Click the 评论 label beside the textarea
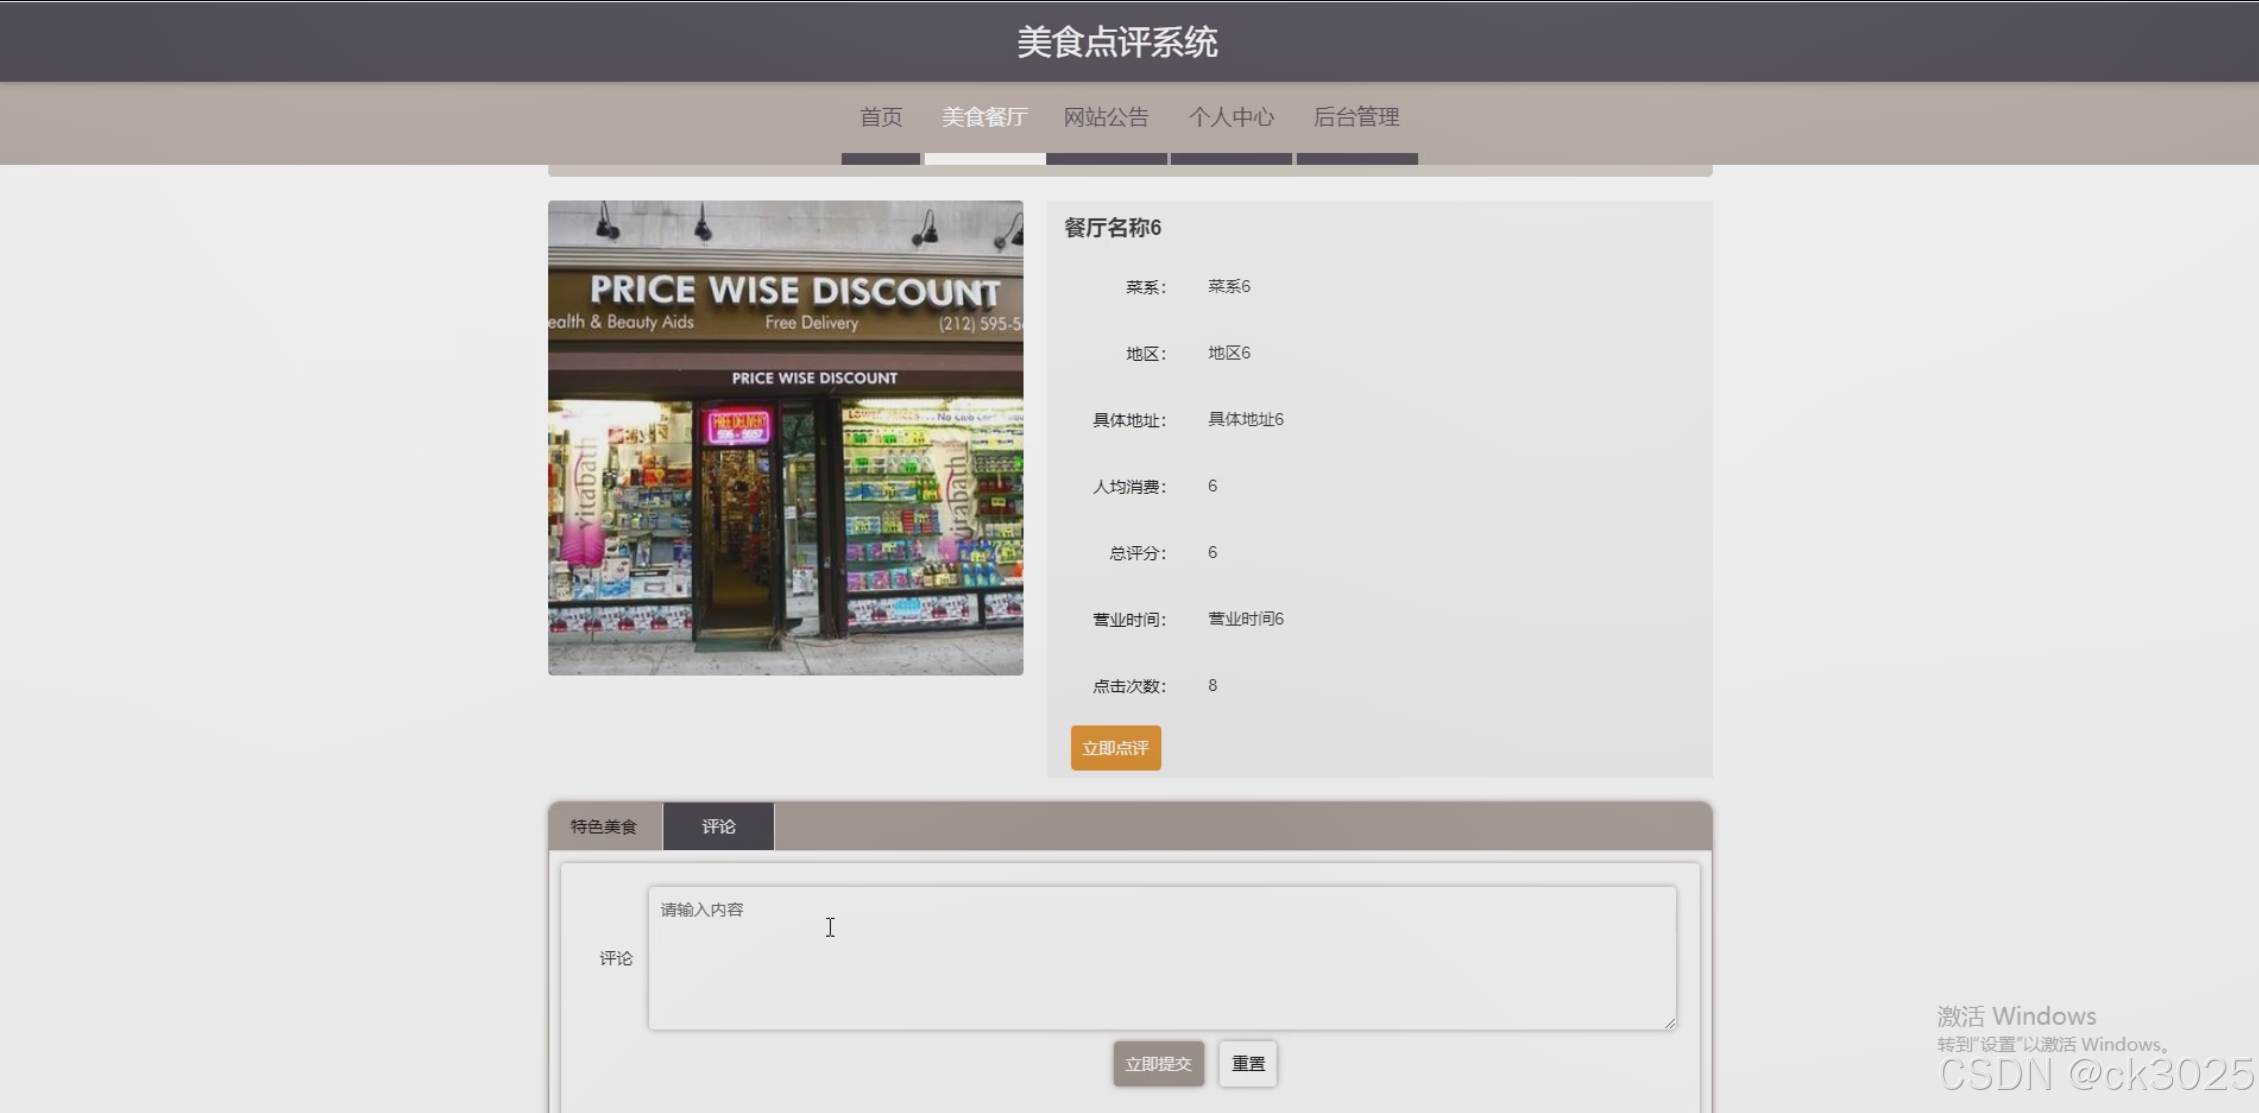The image size is (2259, 1113). click(x=616, y=958)
